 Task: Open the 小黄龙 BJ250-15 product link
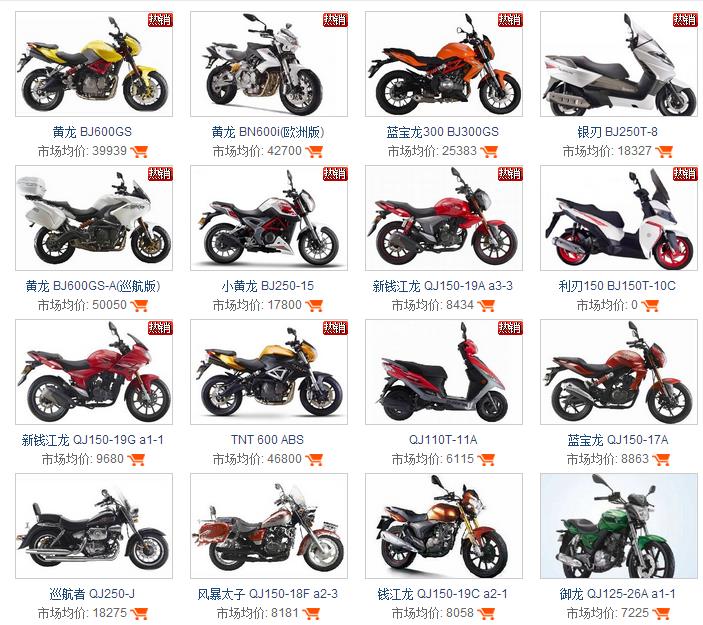[x=268, y=286]
